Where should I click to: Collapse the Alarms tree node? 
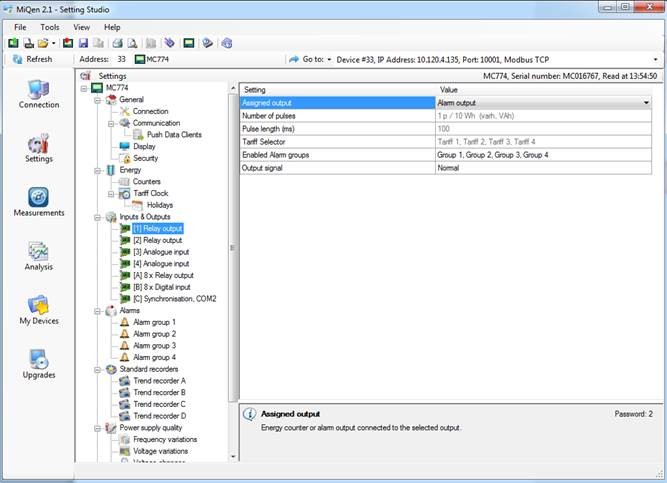98,311
